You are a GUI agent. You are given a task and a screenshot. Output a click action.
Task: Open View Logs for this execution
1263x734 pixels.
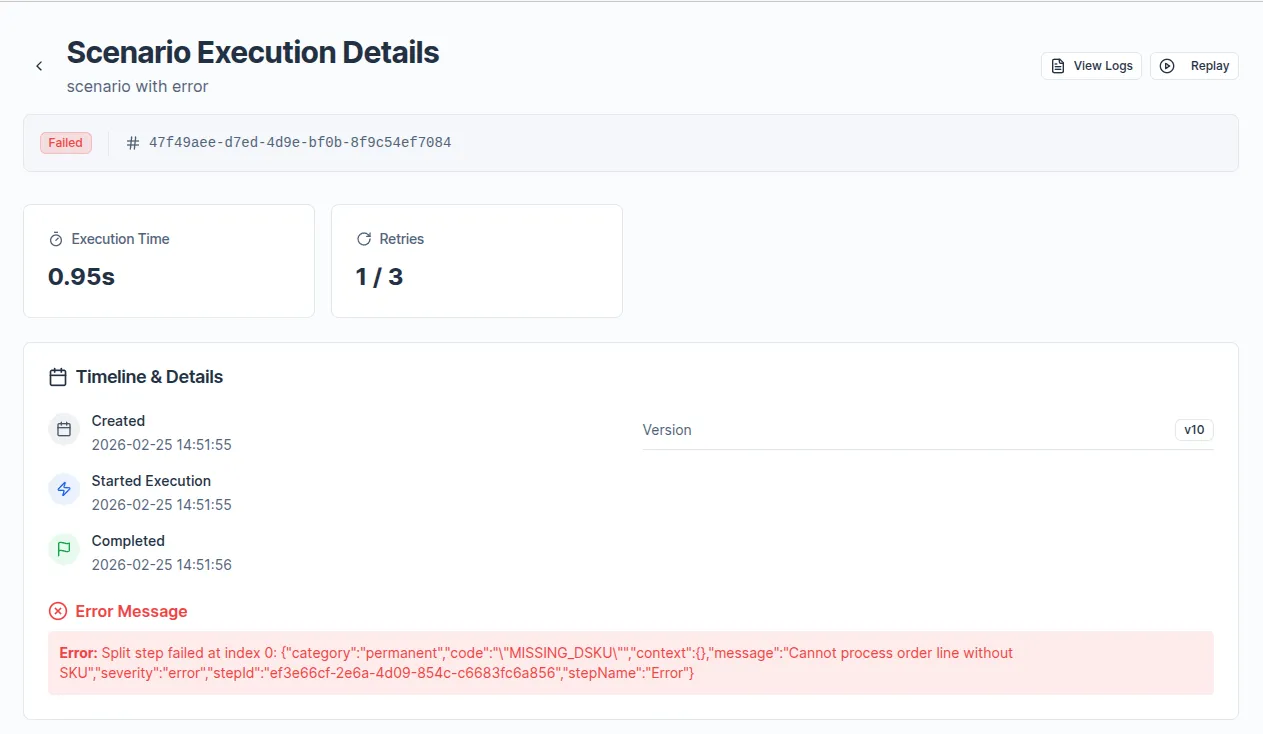[x=1091, y=66]
